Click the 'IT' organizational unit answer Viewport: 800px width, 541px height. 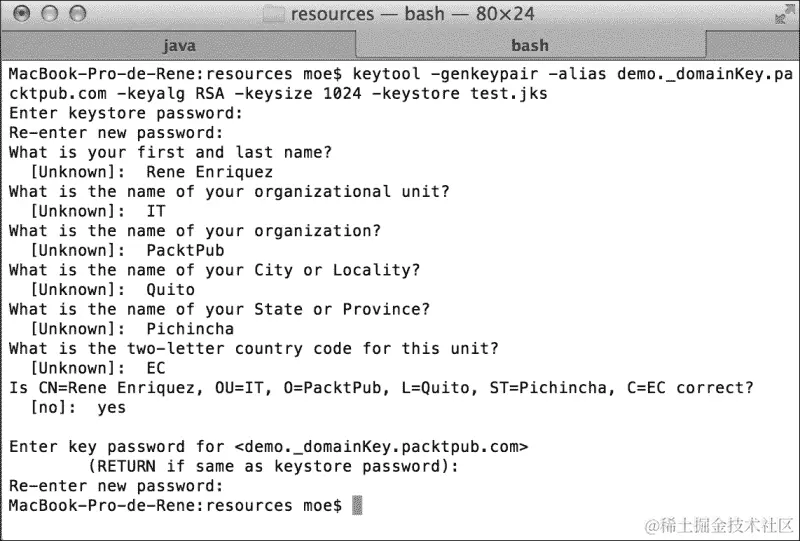click(156, 211)
